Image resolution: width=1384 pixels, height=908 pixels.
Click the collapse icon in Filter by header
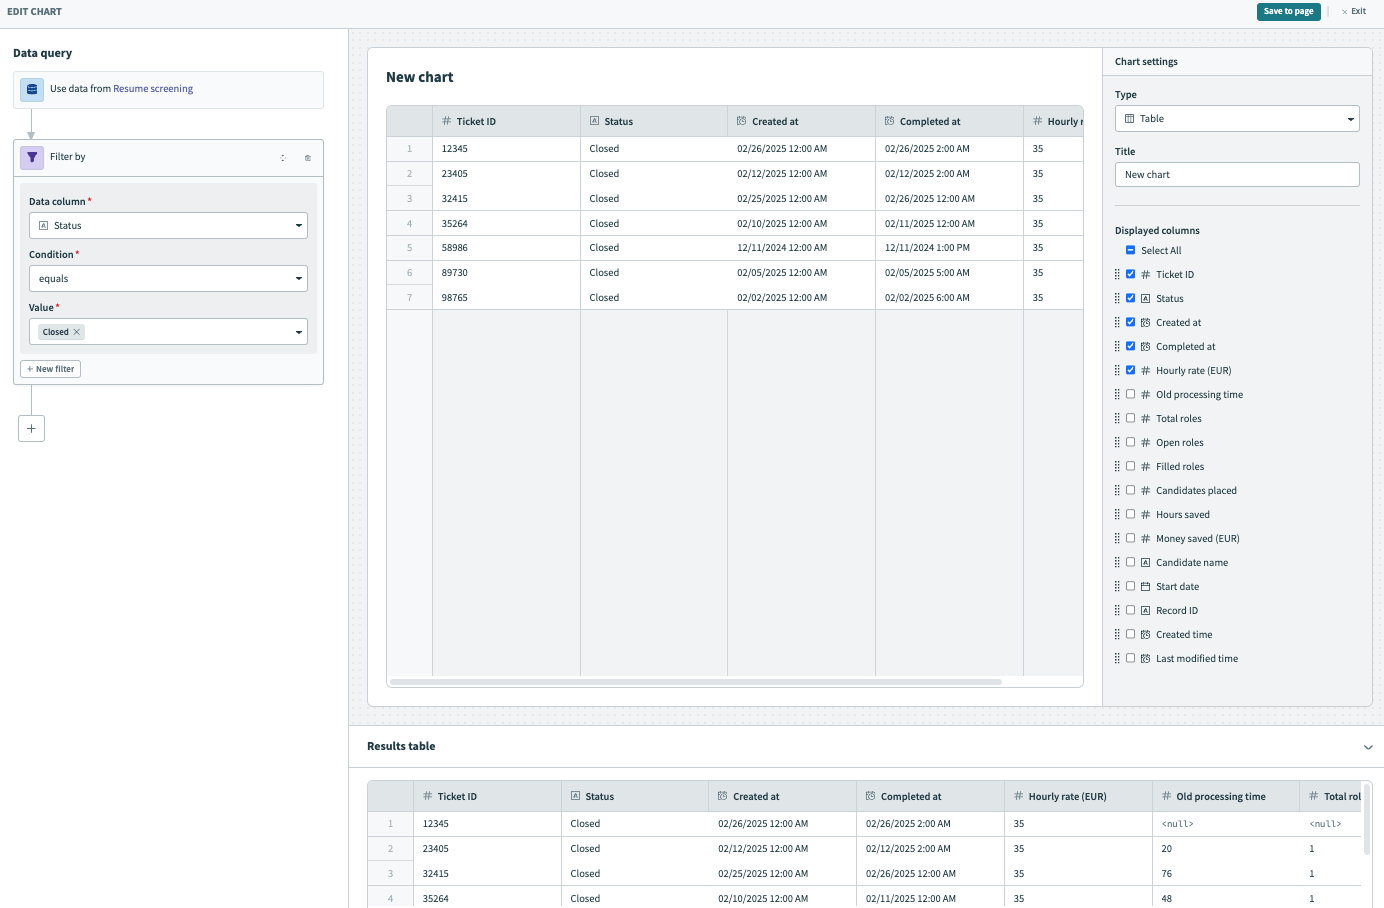click(x=283, y=158)
